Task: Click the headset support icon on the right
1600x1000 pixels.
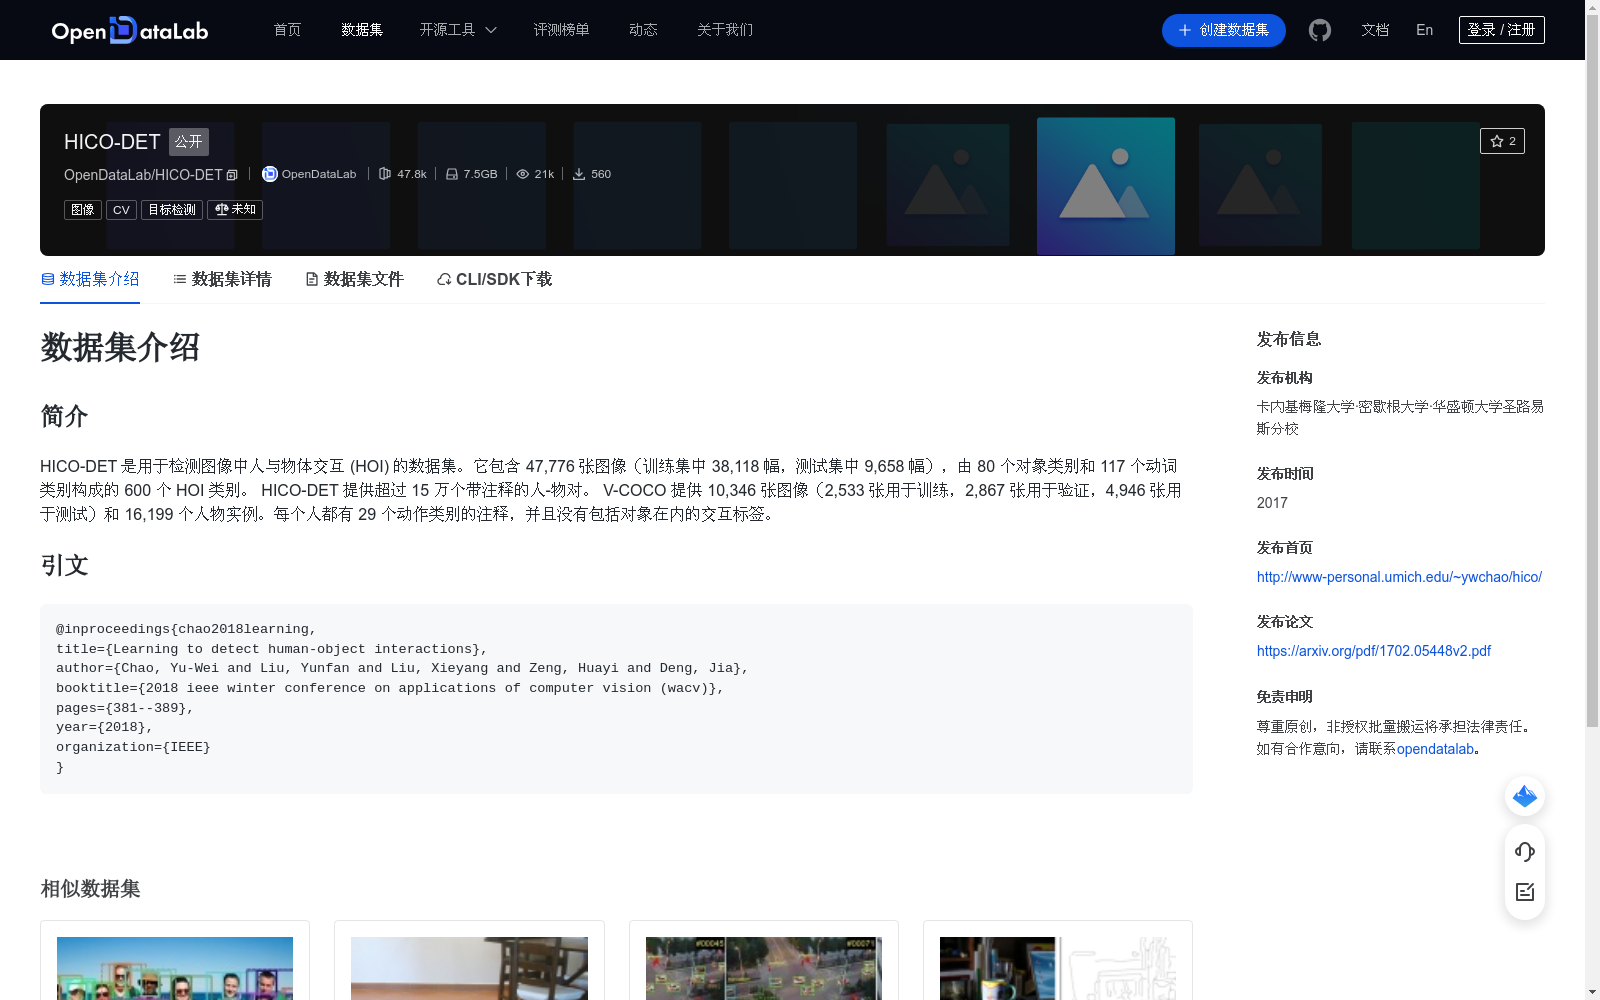Action: 1524,852
